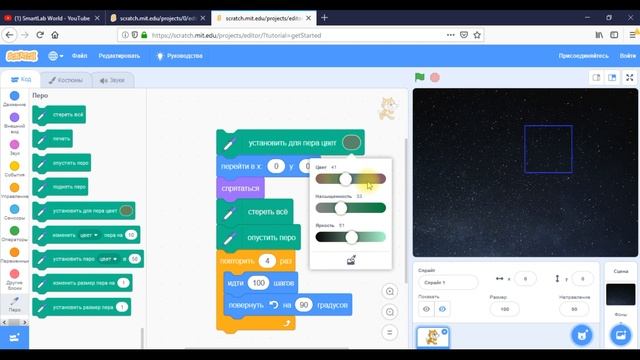Switch to the Костюмы tab
The height and width of the screenshot is (360, 640).
point(66,80)
